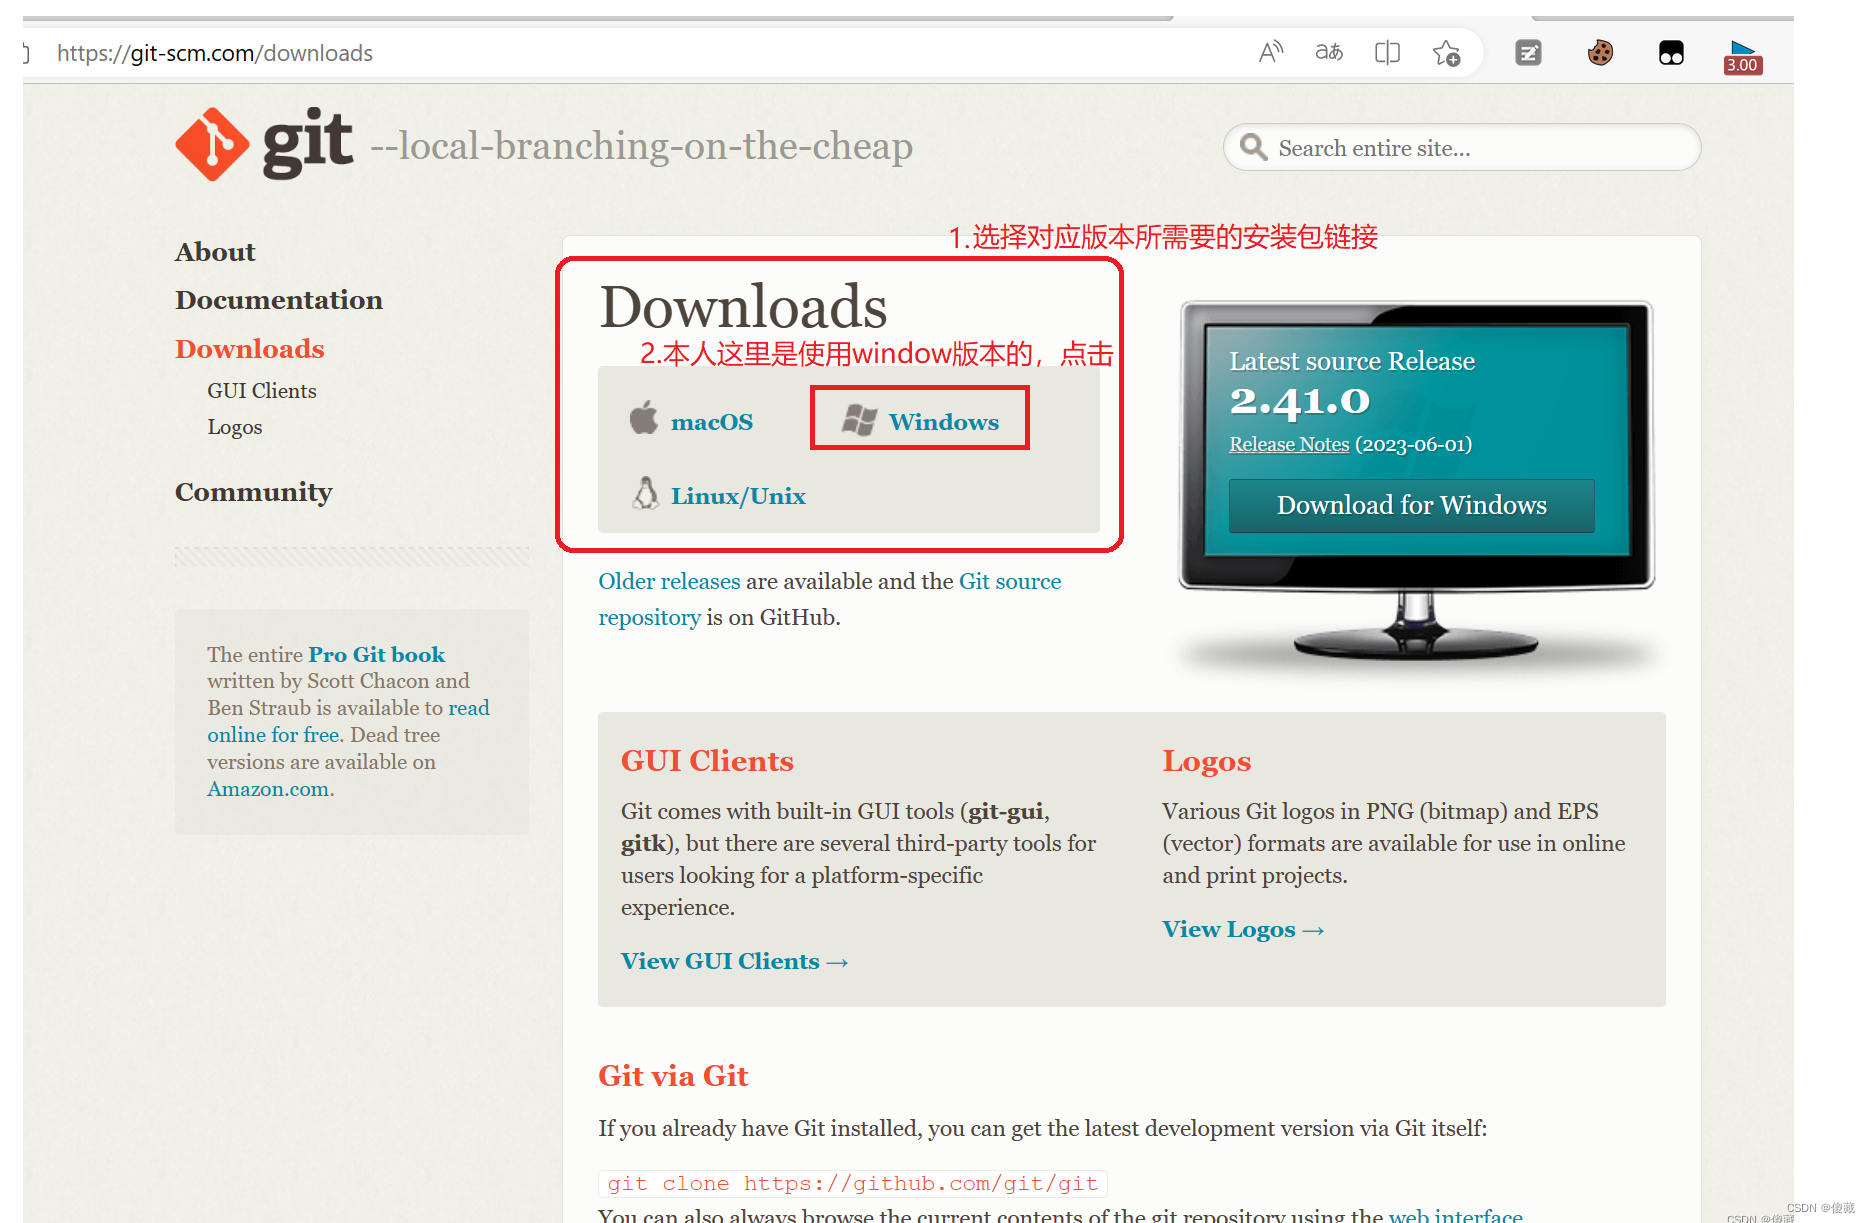Click the search magnifier icon
Image resolution: width=1870 pixels, height=1223 pixels.
click(1253, 147)
